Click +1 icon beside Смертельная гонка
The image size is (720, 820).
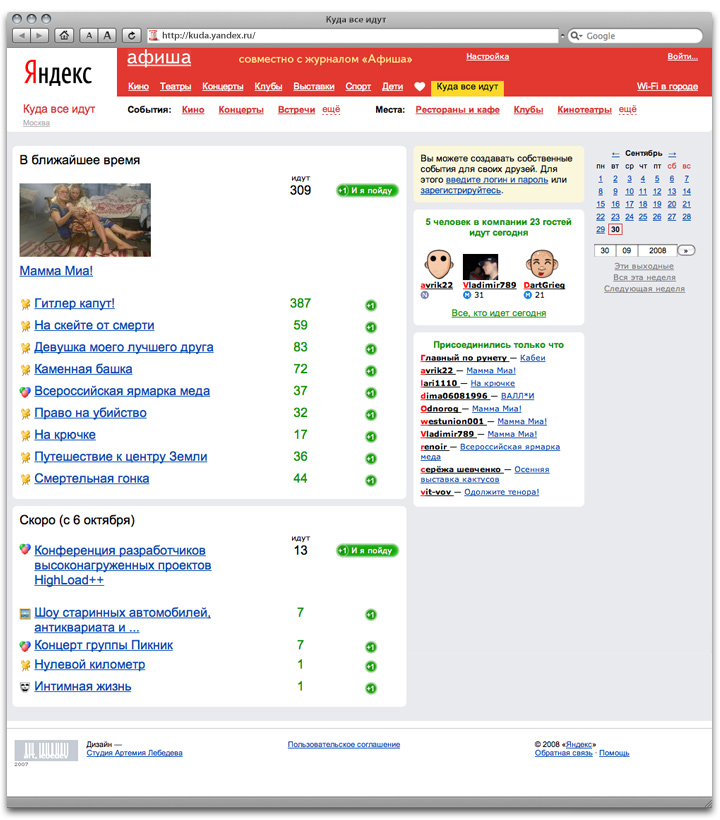point(371,481)
